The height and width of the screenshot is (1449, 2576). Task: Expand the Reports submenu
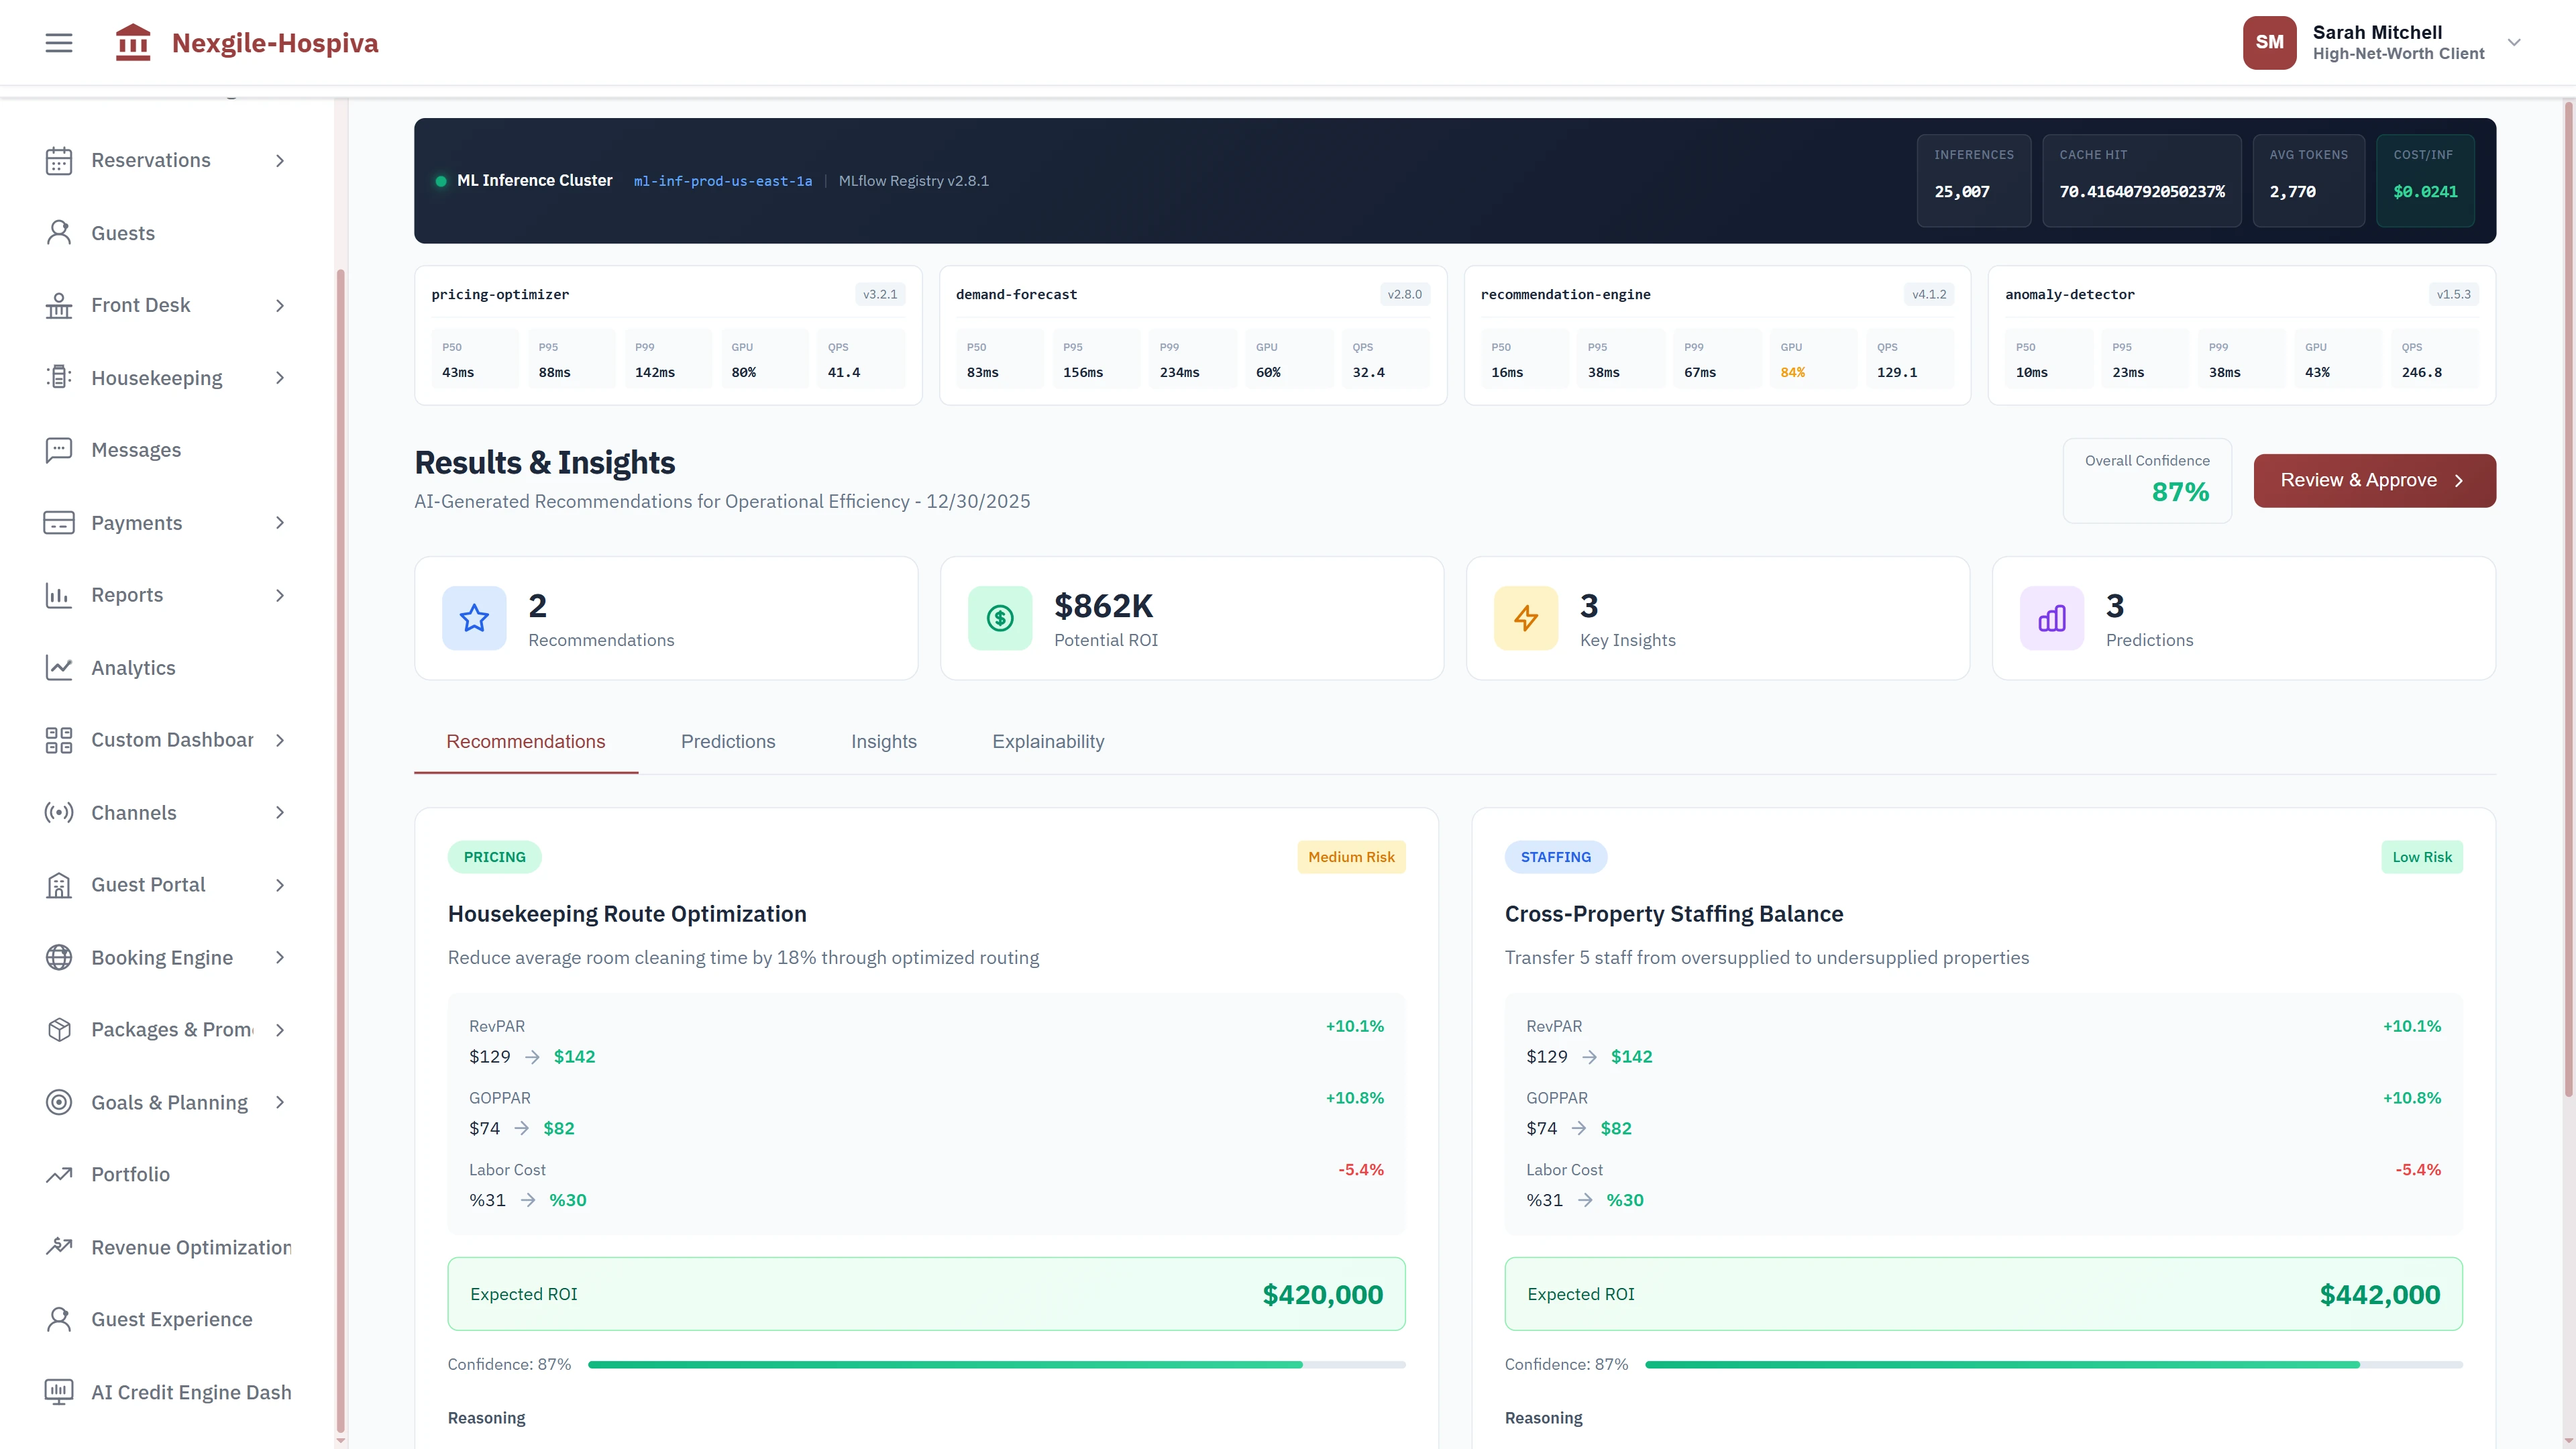pos(280,595)
